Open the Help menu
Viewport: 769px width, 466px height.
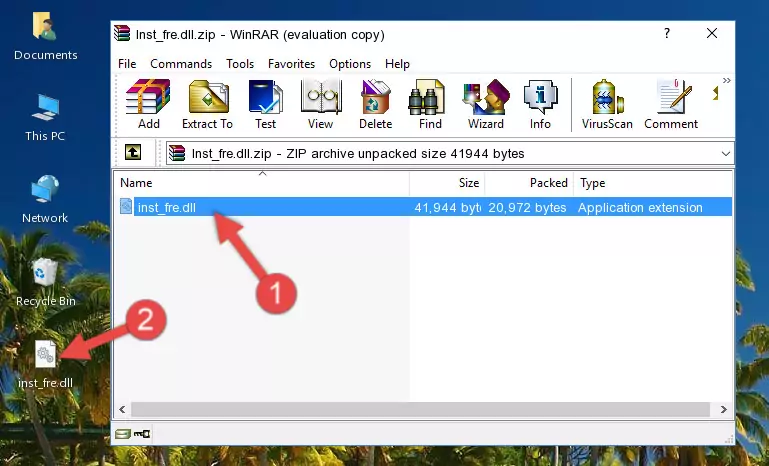397,64
